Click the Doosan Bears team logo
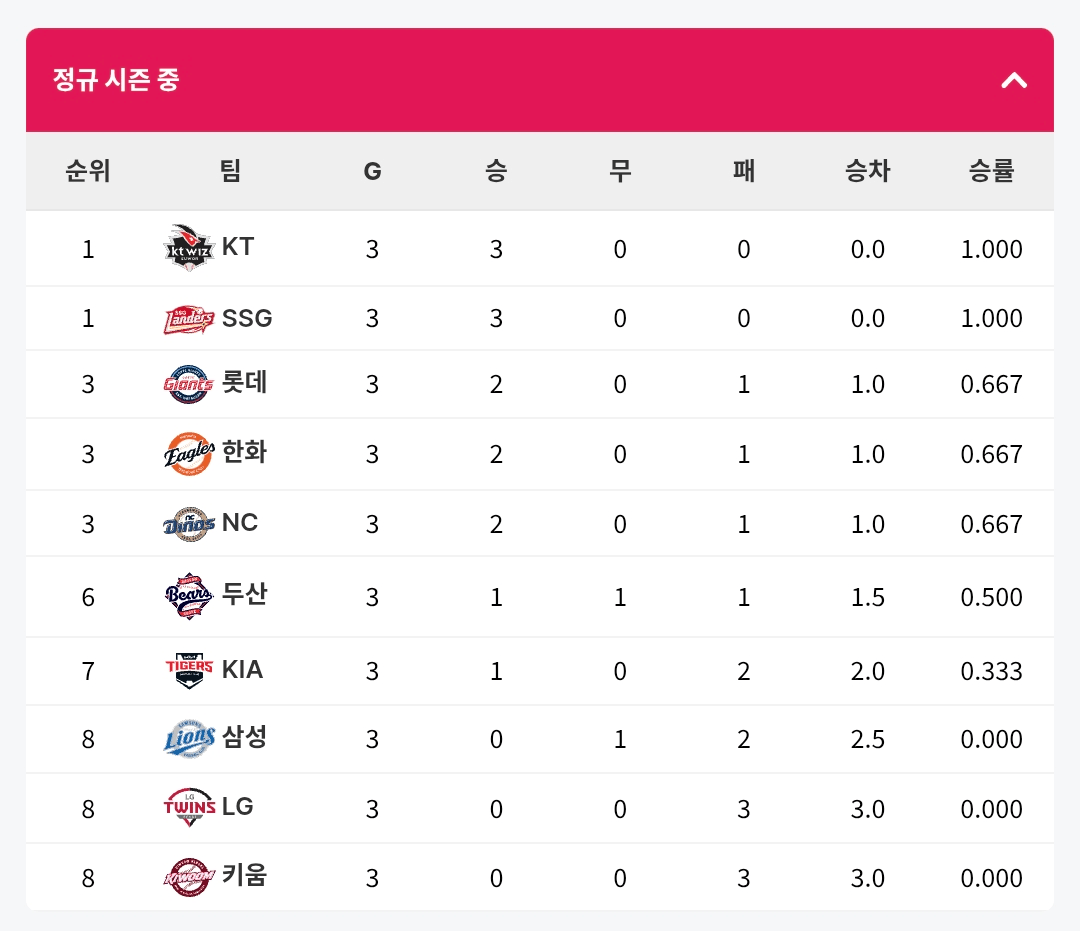This screenshot has height=931, width=1080. point(189,597)
